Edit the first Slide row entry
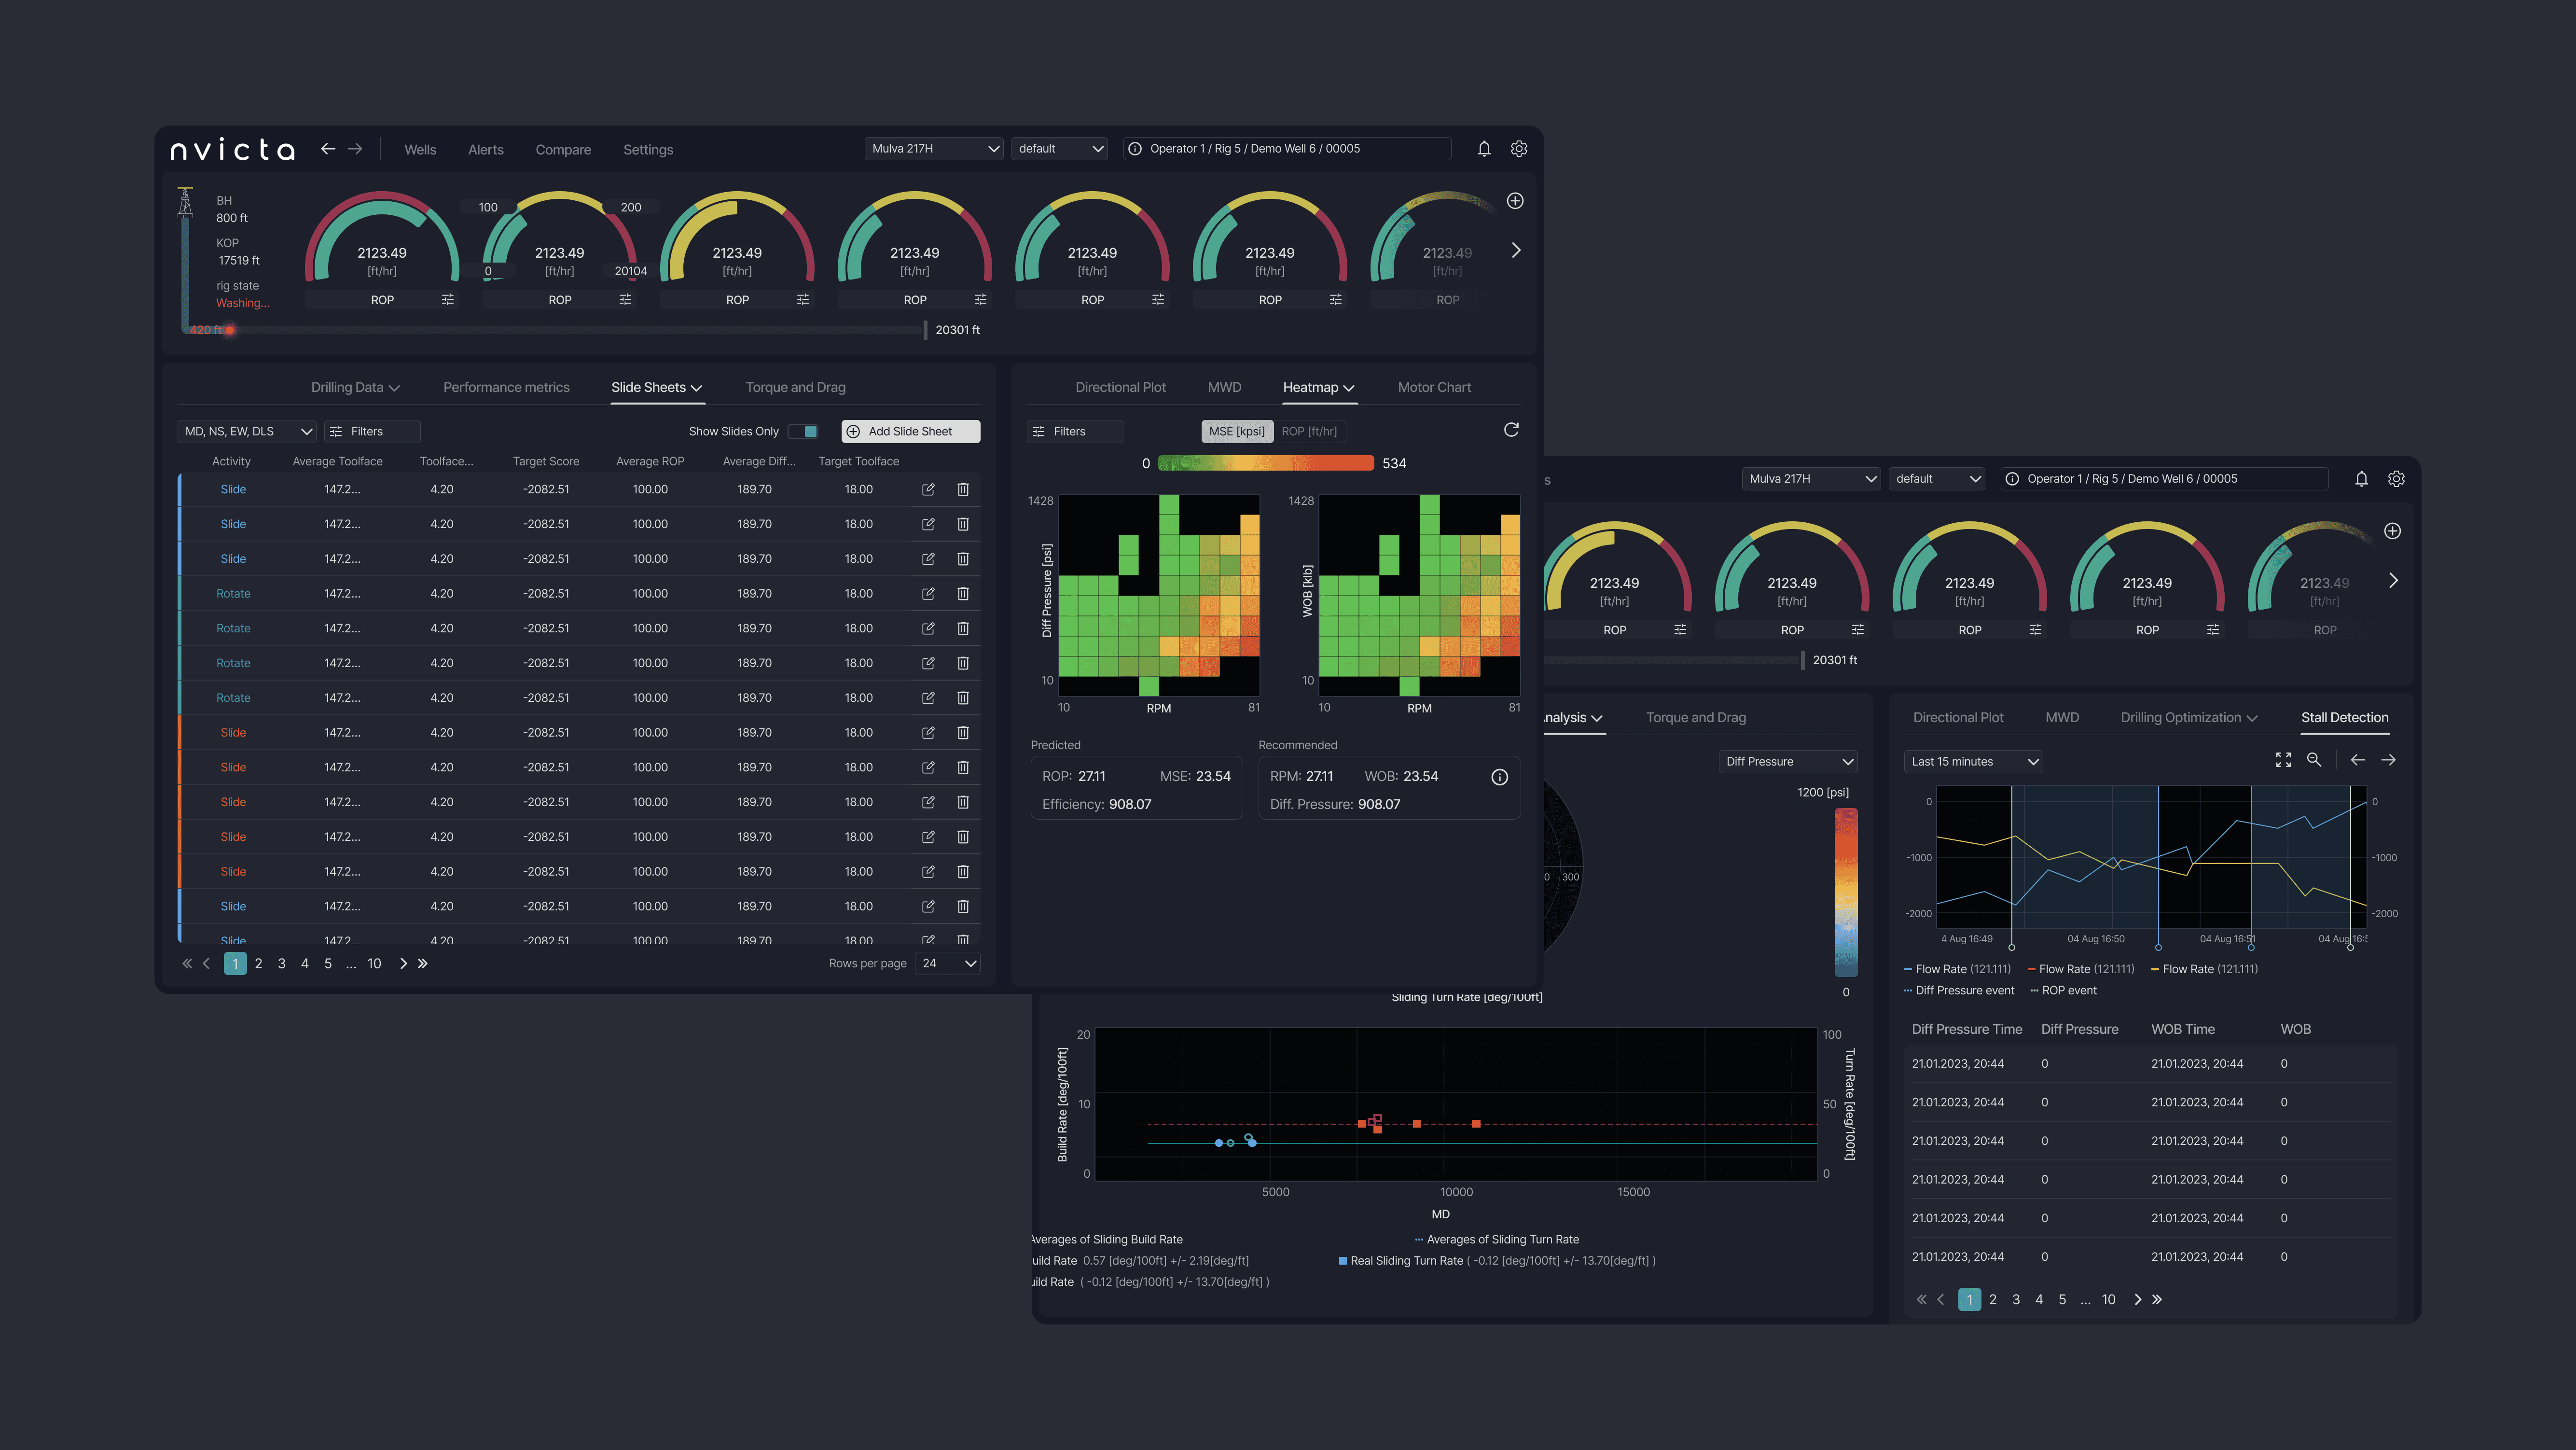The image size is (2576, 1450). pyautogui.click(x=928, y=489)
